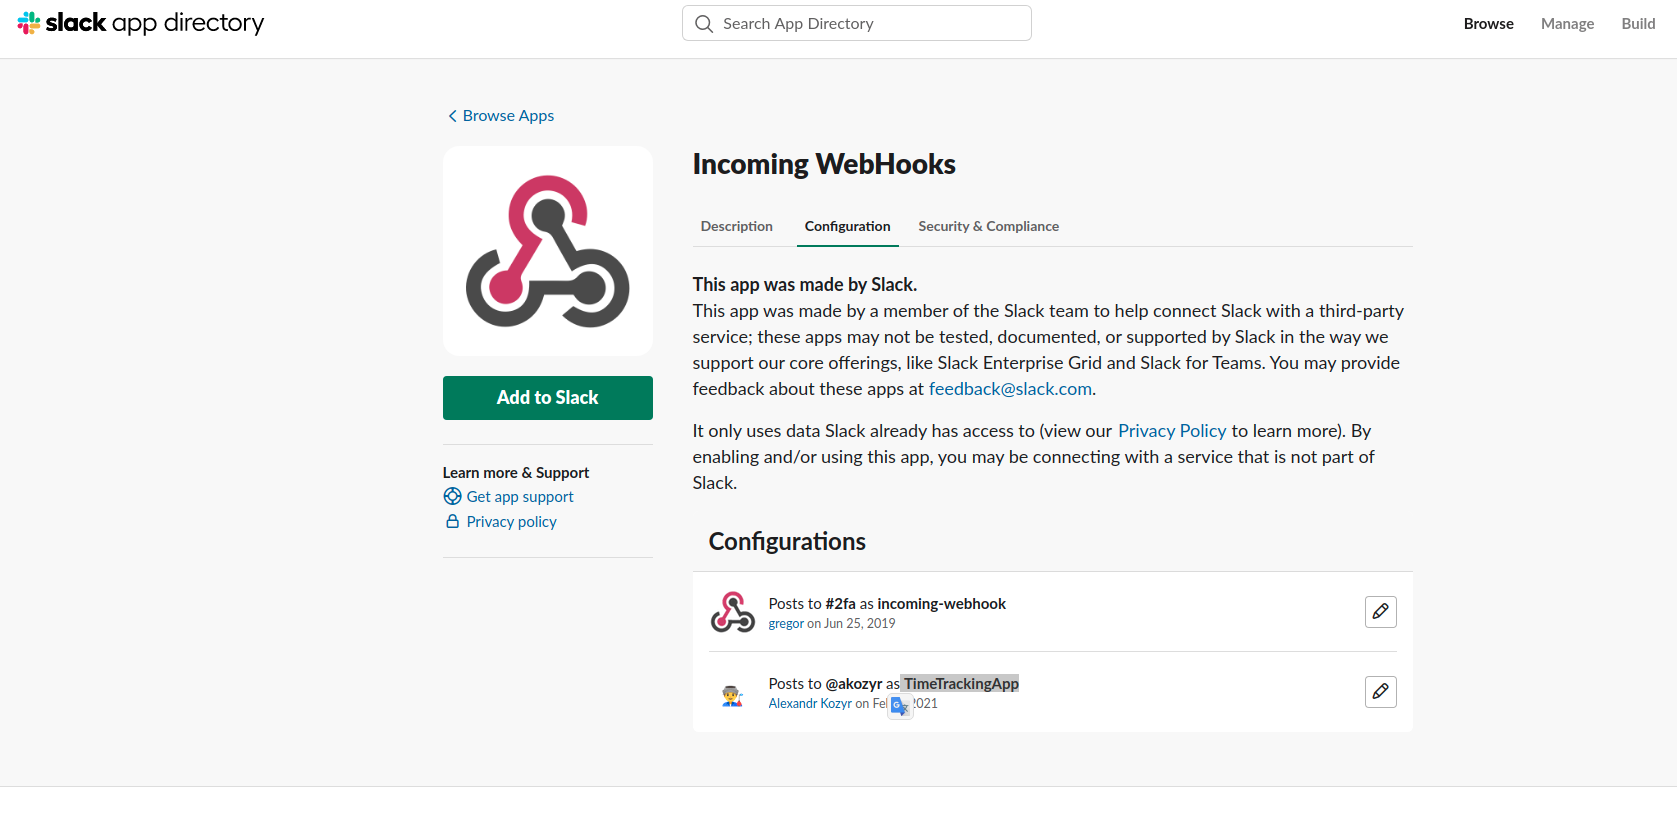Click the large Incoming WebHooks logo
The image size is (1677, 827).
[548, 251]
